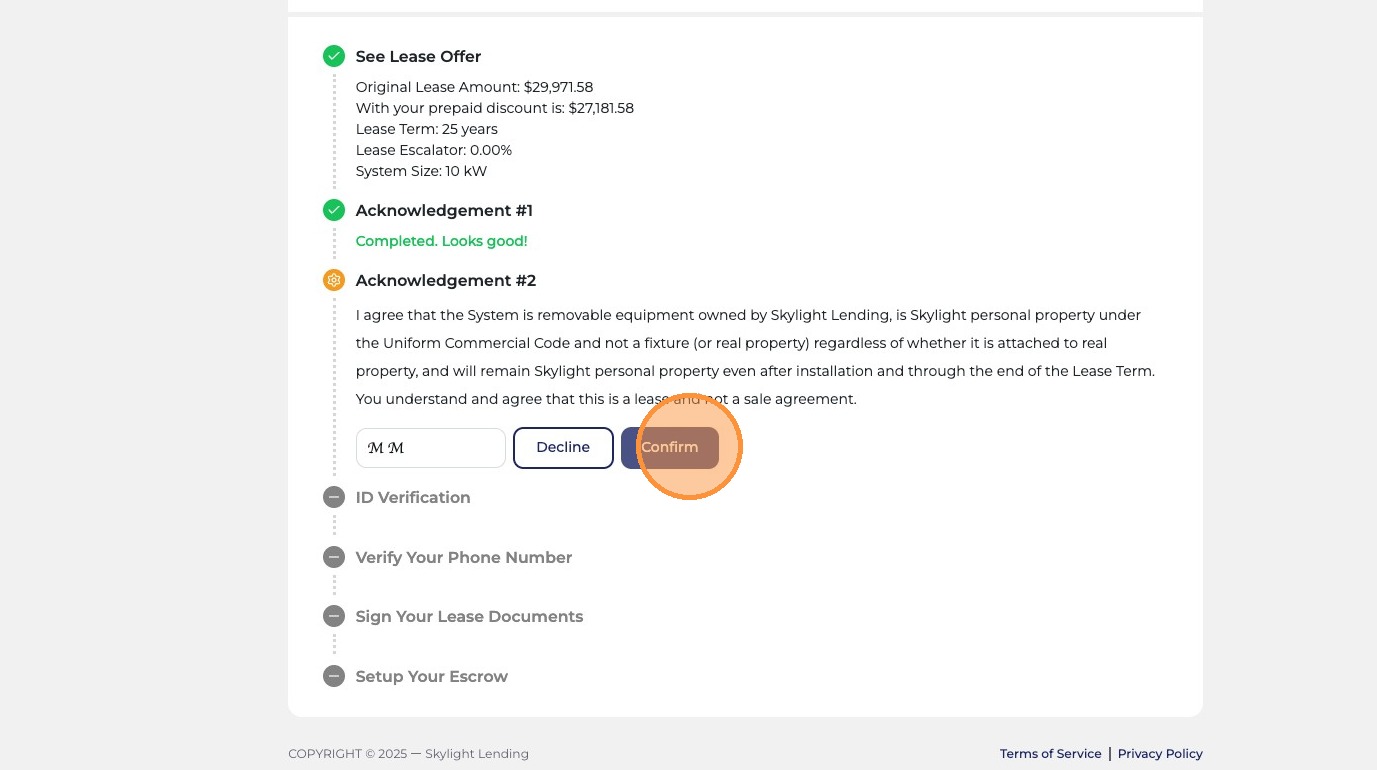Image resolution: width=1377 pixels, height=770 pixels.
Task: Select the Acknowledgement #2 step heading
Action: (446, 281)
